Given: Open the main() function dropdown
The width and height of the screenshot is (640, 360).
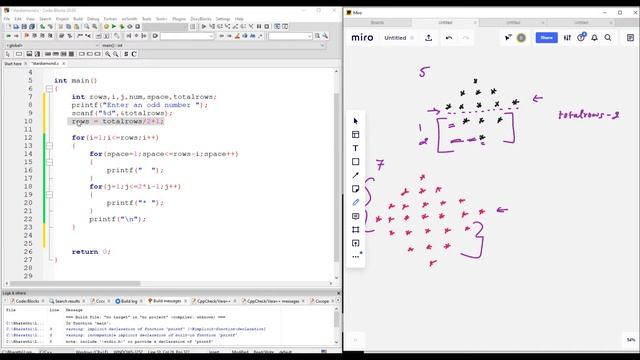Looking at the screenshot, I should 213,45.
